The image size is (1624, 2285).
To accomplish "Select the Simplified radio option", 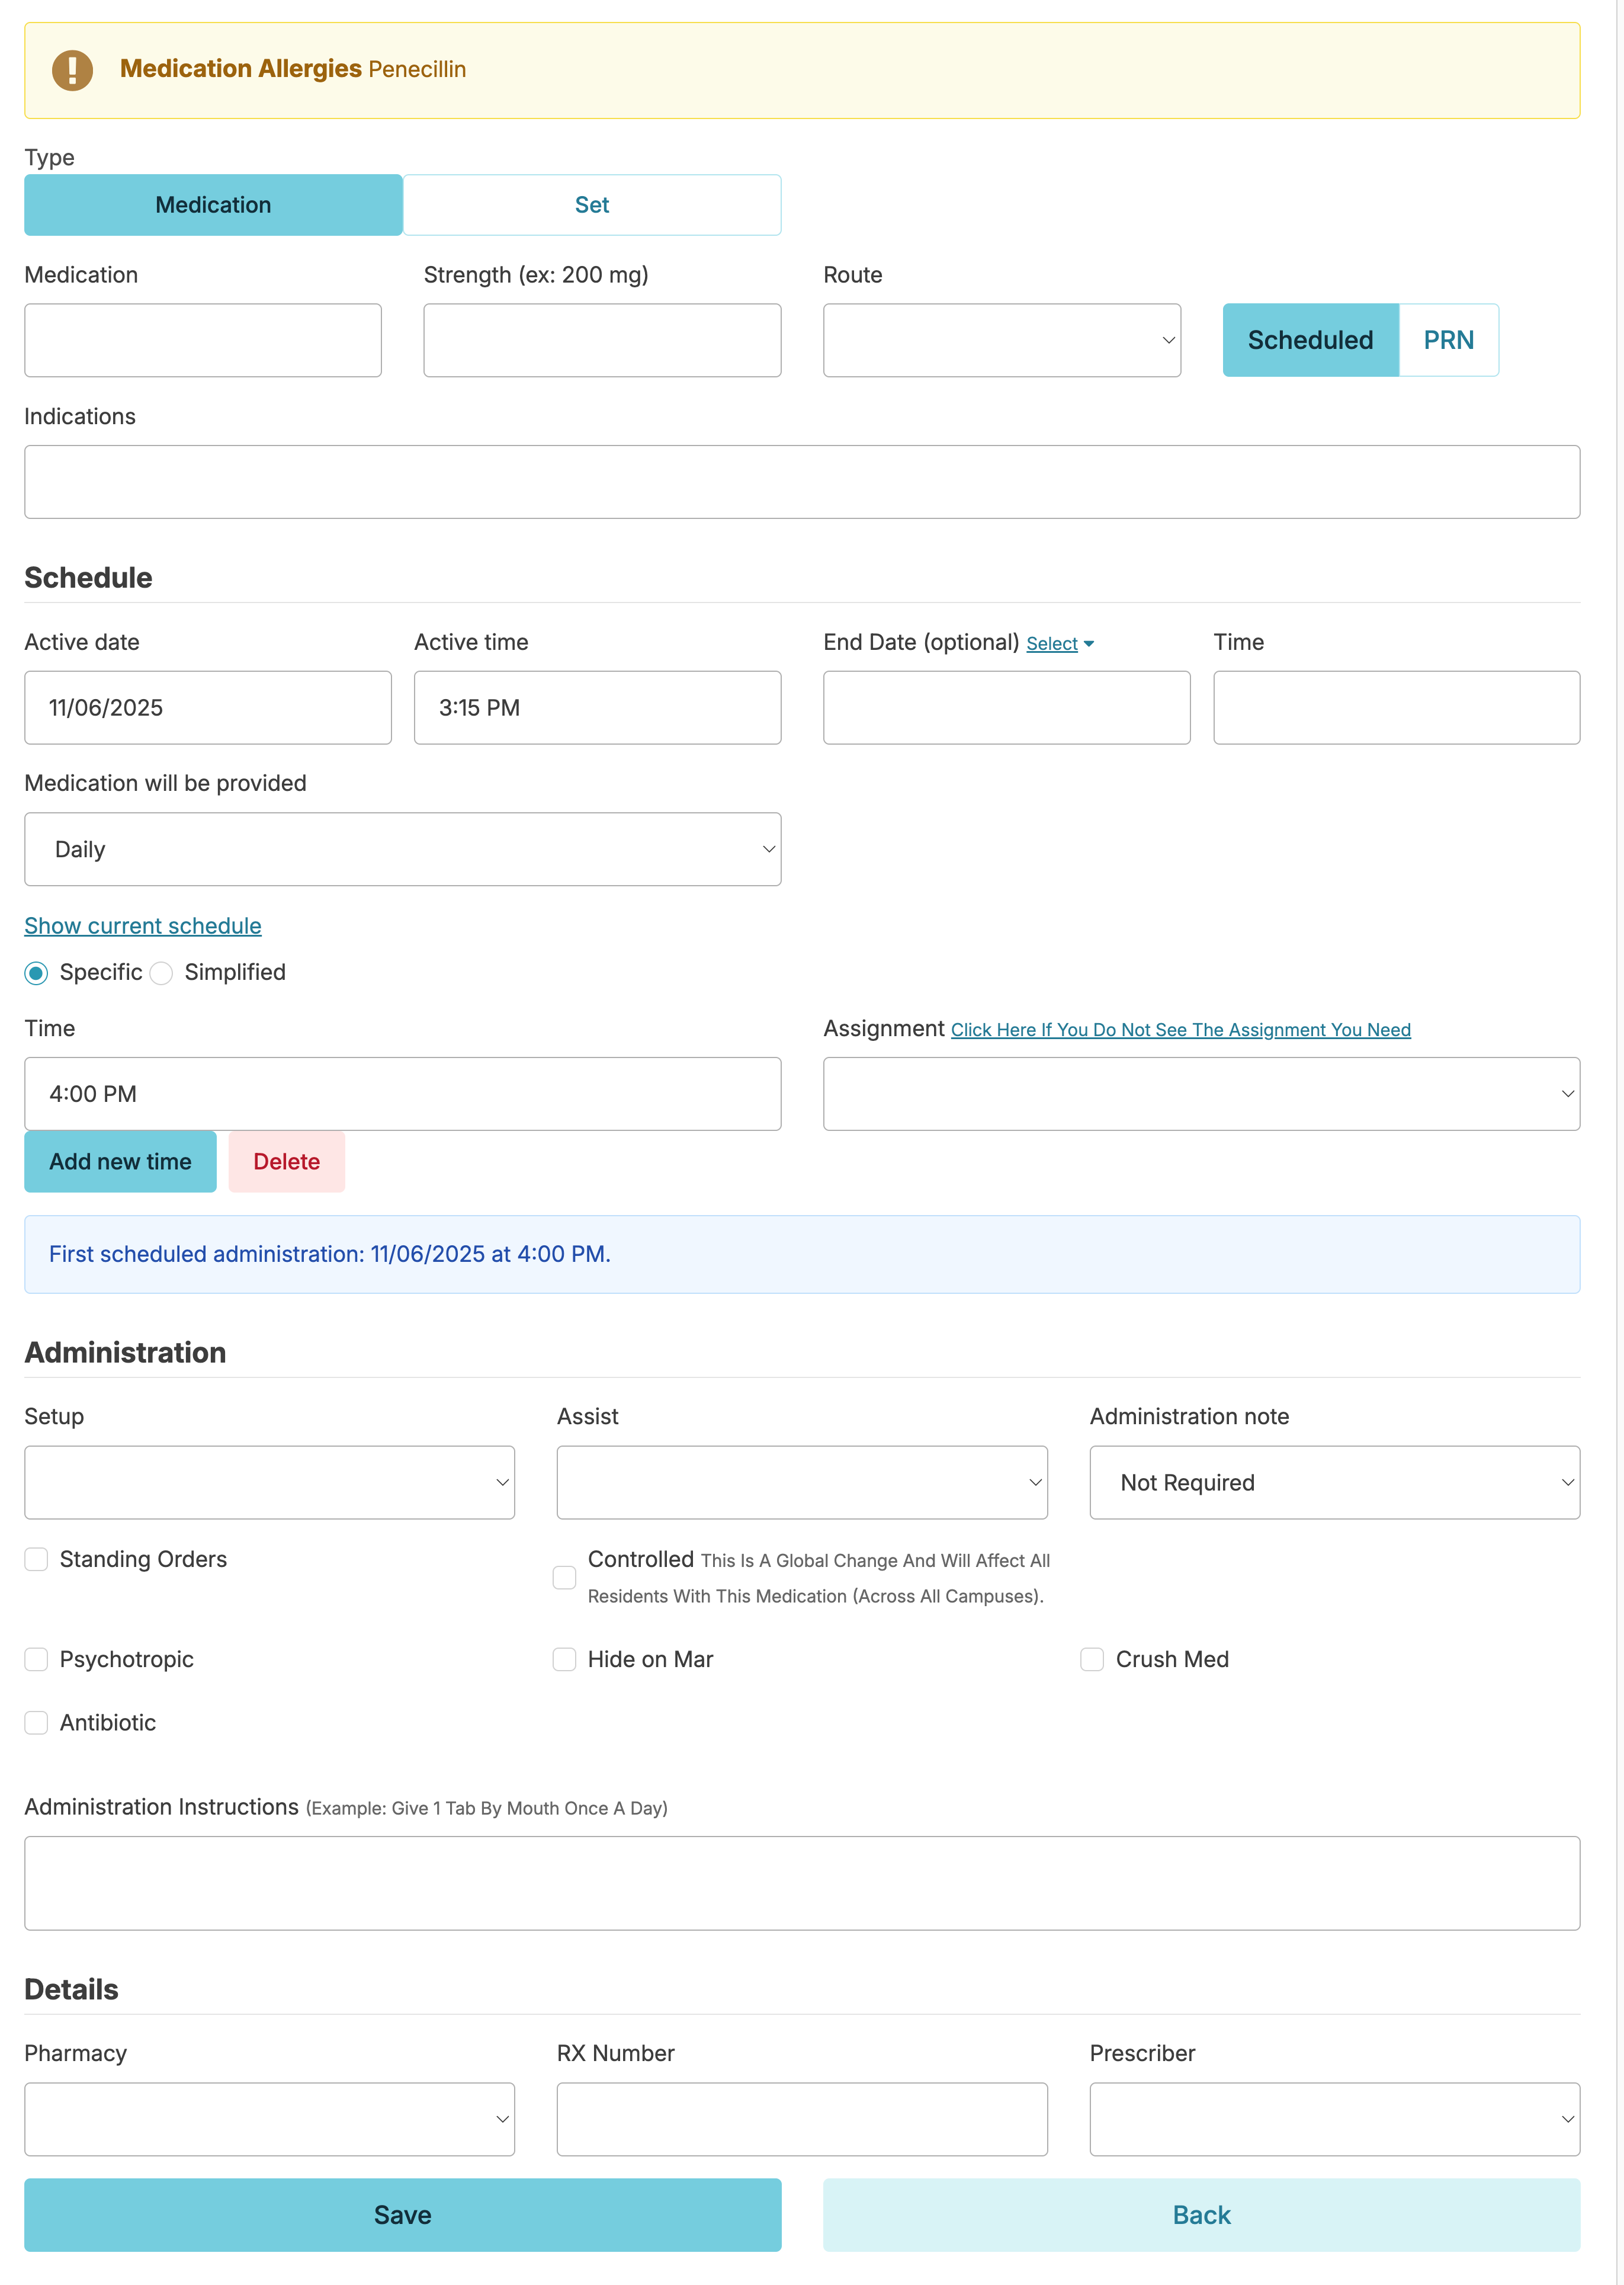I will click(162, 973).
